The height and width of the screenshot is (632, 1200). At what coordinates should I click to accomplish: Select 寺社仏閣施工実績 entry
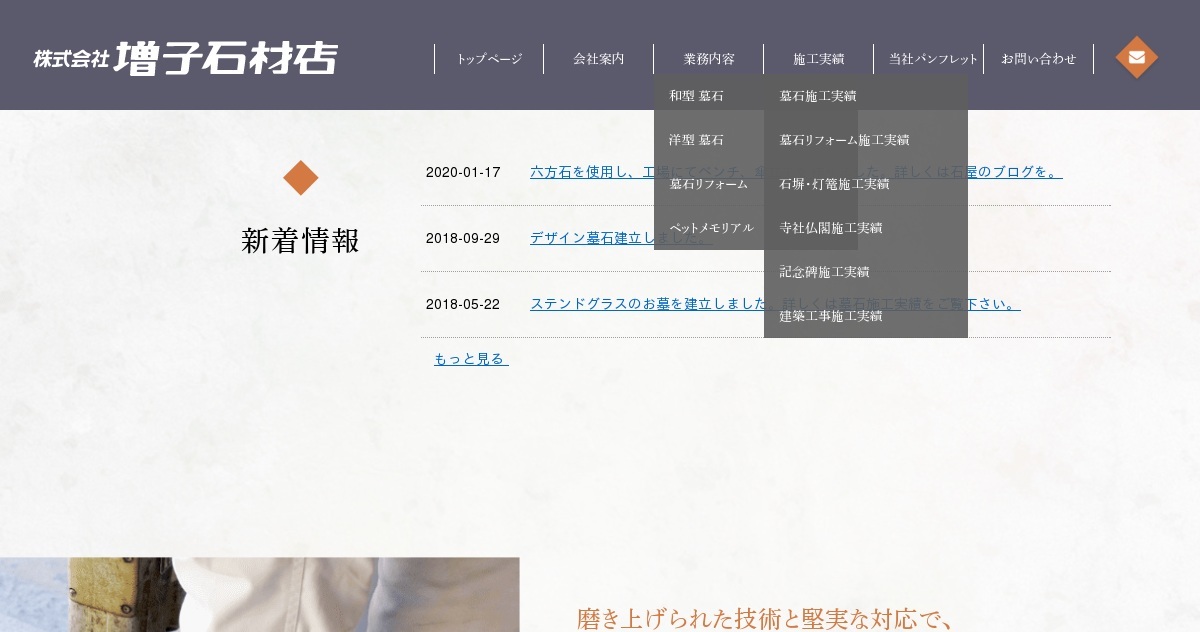866,228
